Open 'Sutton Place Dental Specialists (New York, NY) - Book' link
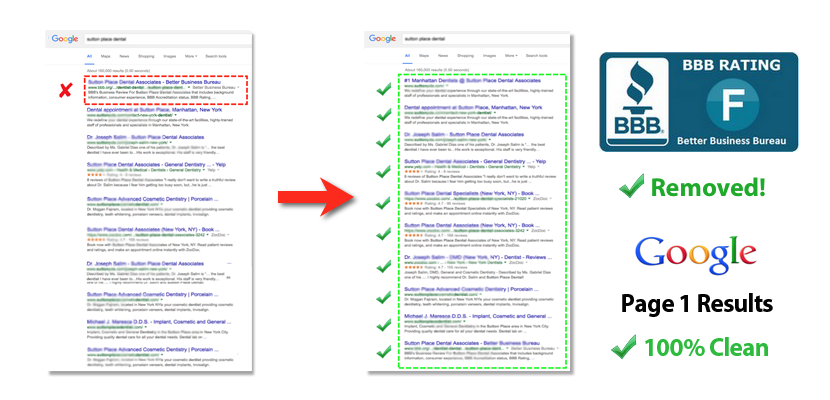830x400 pixels. (x=472, y=194)
